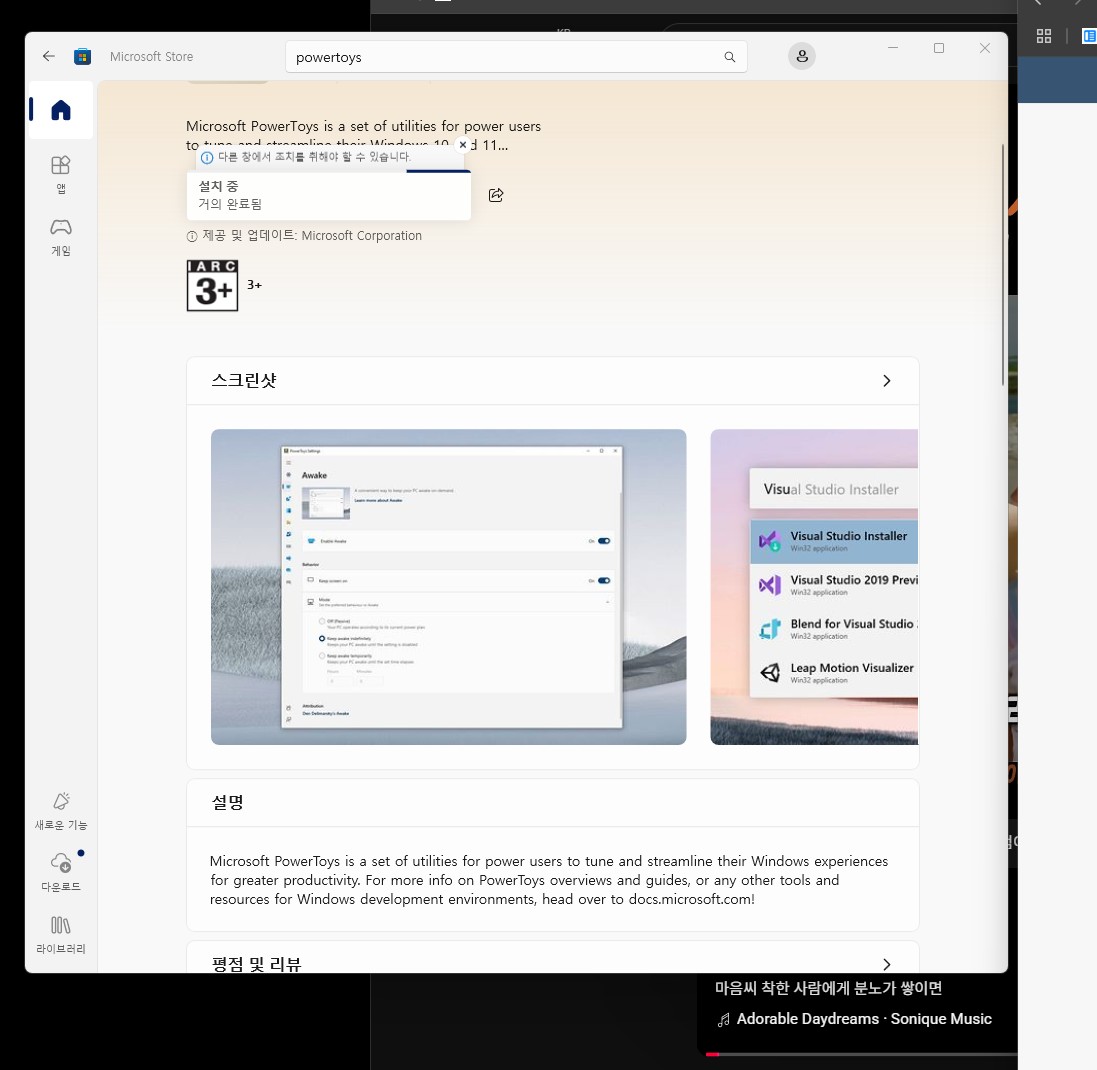Click the info icon in the notification banner
The height and width of the screenshot is (1070, 1097).
(x=207, y=157)
